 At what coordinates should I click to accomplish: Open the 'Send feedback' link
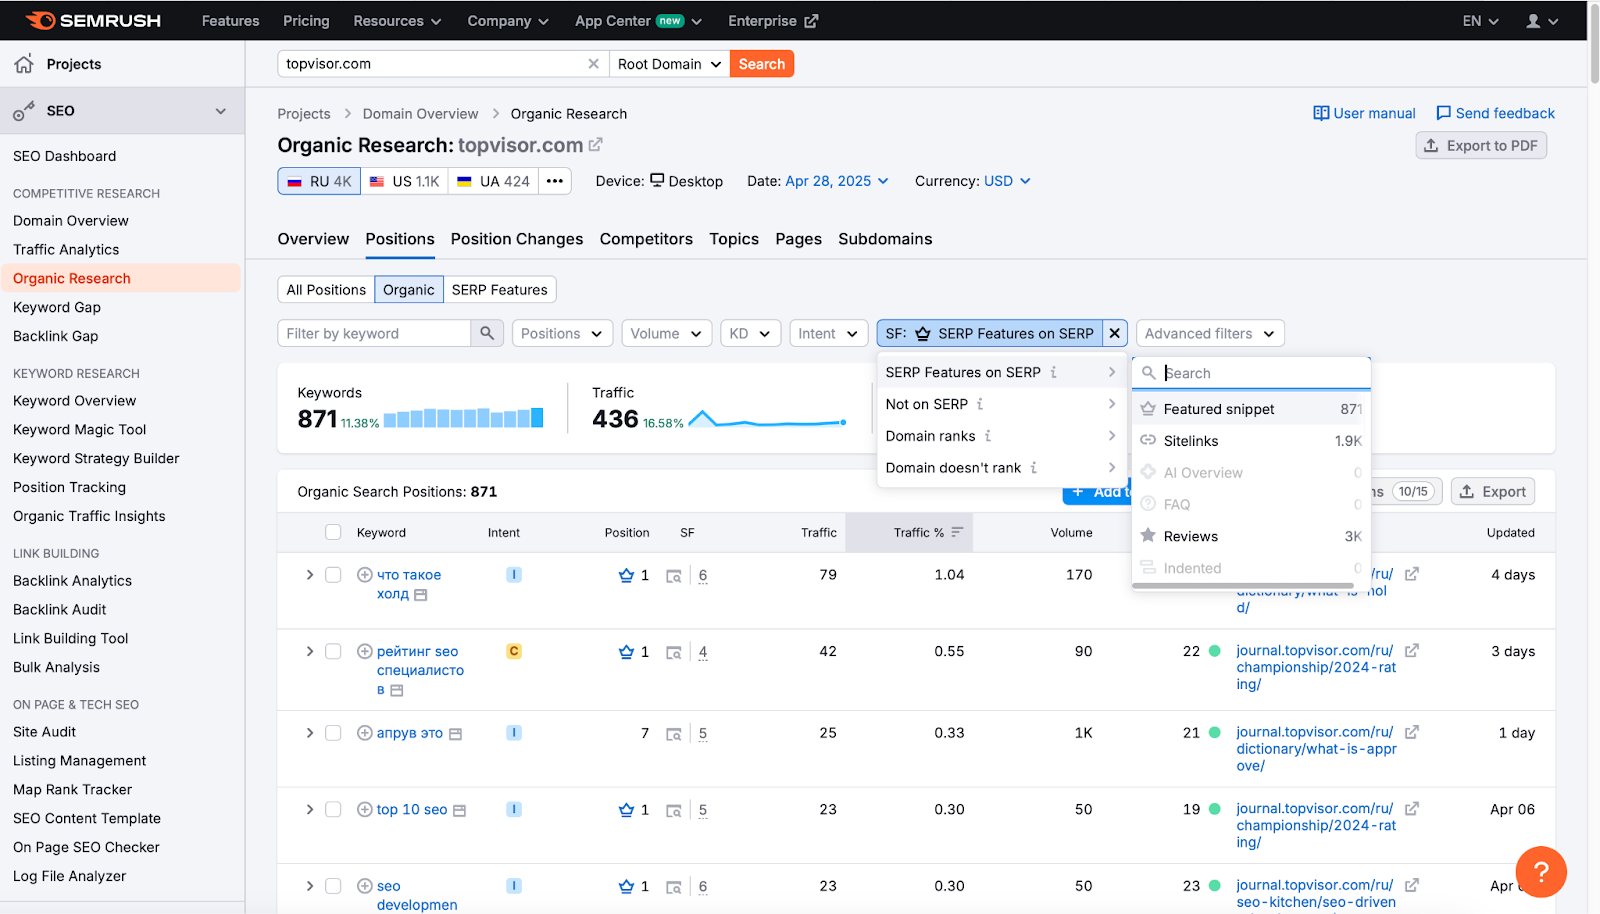(x=1495, y=113)
